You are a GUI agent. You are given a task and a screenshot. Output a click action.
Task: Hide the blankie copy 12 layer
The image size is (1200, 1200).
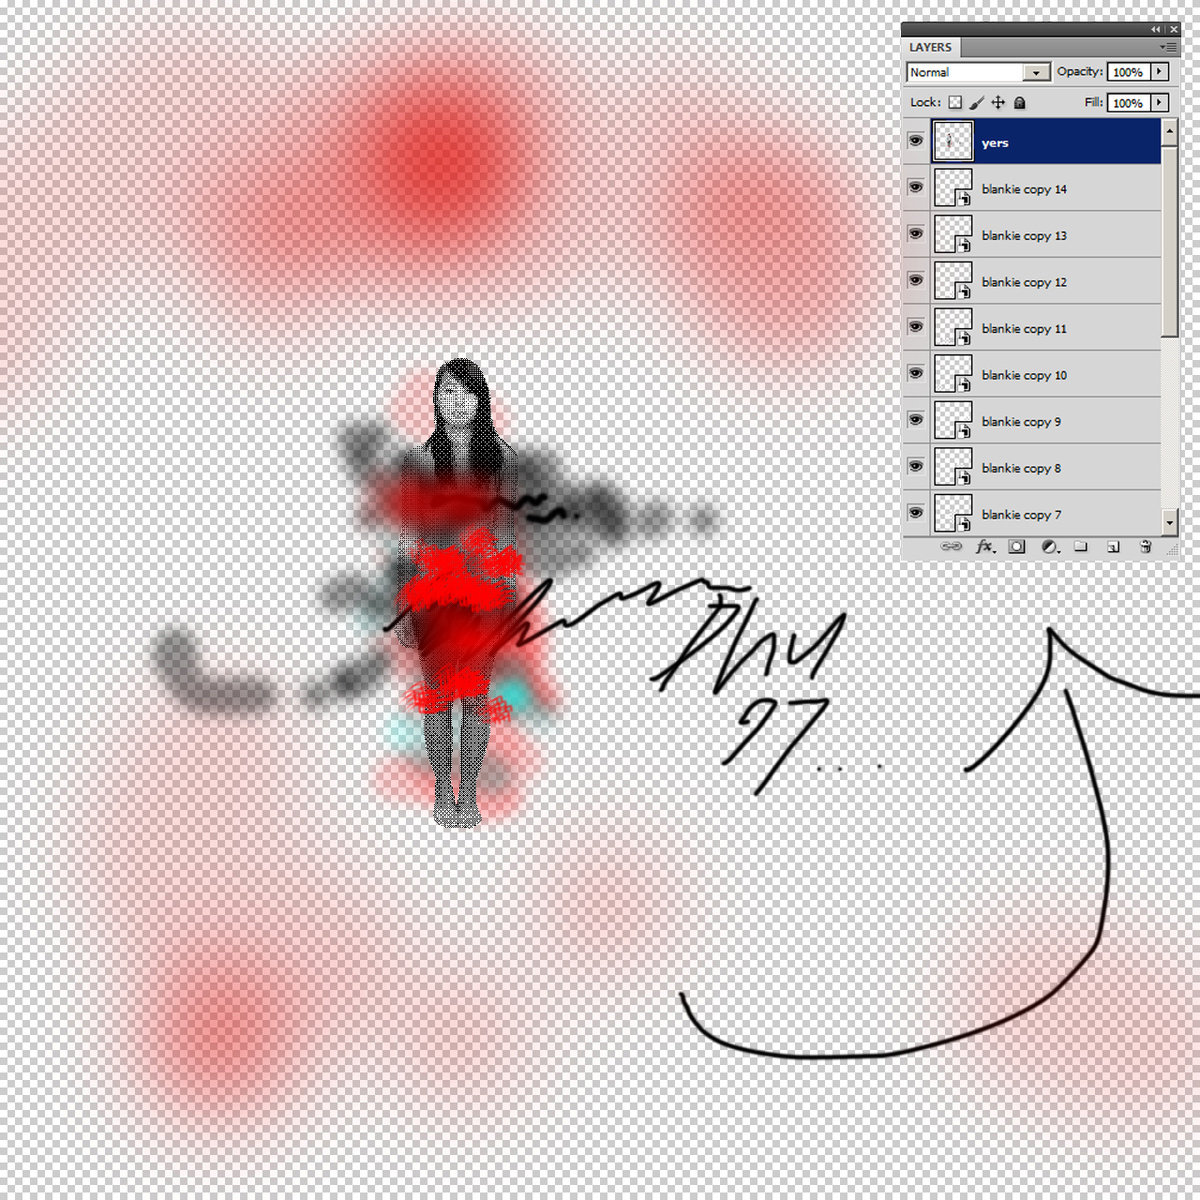click(916, 281)
